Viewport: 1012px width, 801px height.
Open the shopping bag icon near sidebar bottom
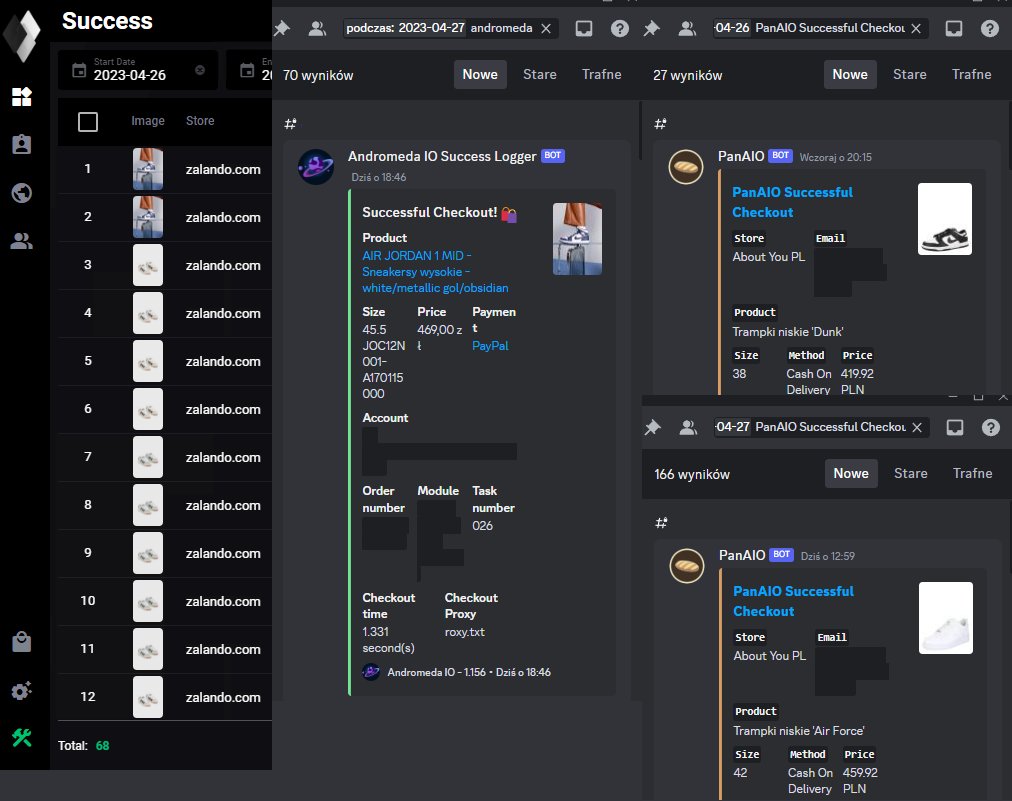click(x=24, y=643)
